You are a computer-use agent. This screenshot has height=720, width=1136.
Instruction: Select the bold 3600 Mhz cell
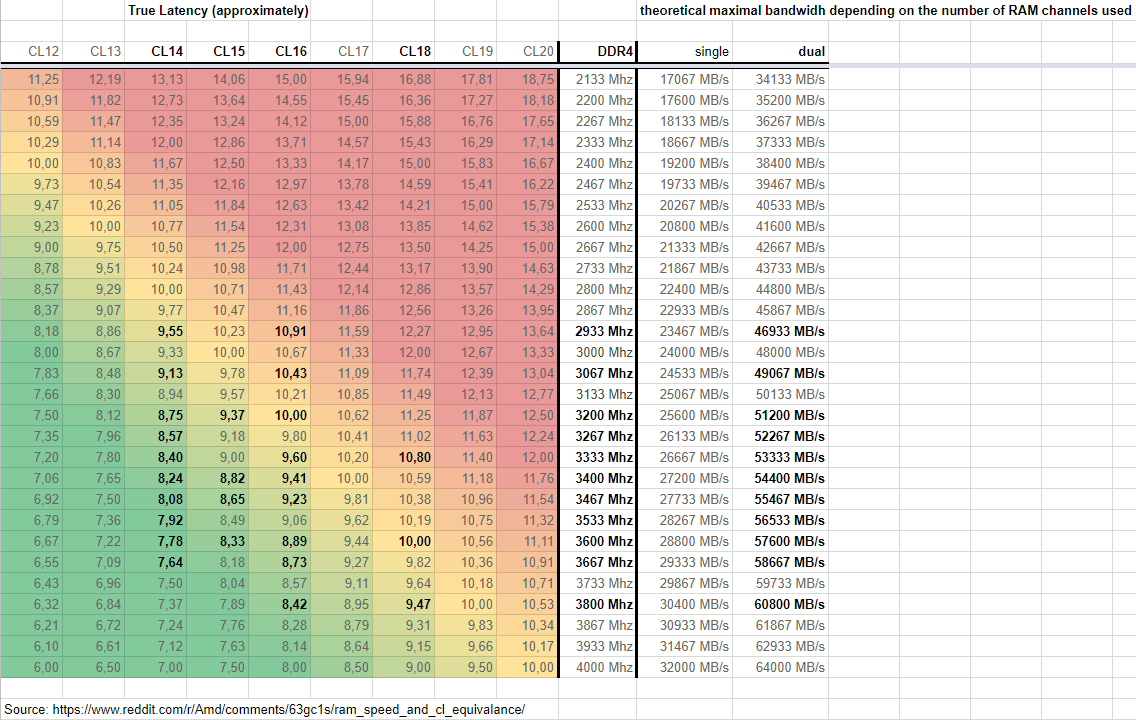[598, 541]
